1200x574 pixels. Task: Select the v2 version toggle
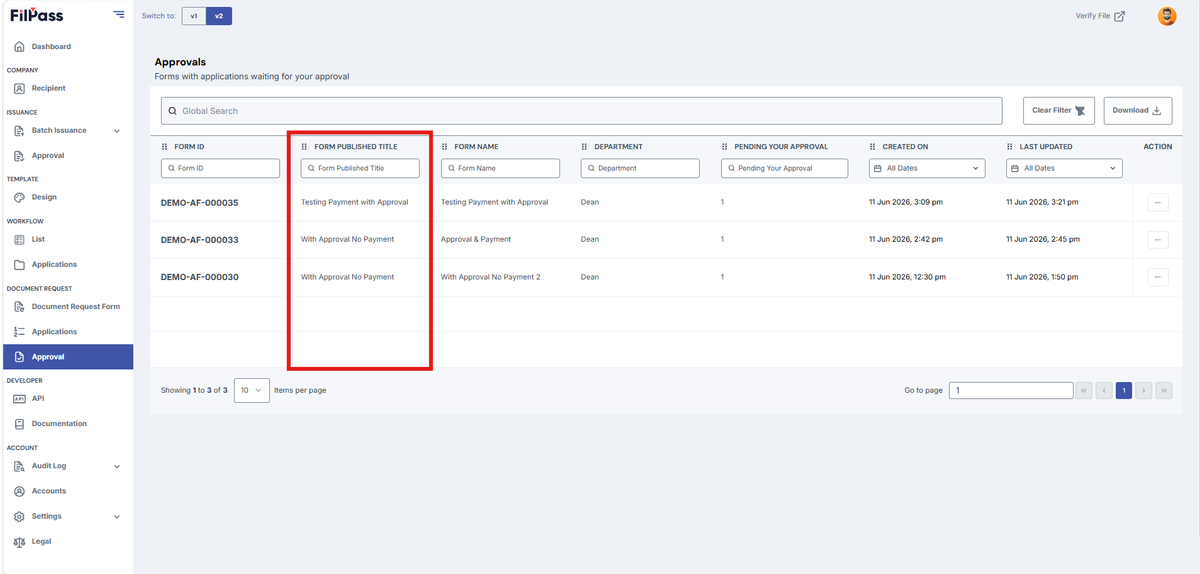point(219,16)
